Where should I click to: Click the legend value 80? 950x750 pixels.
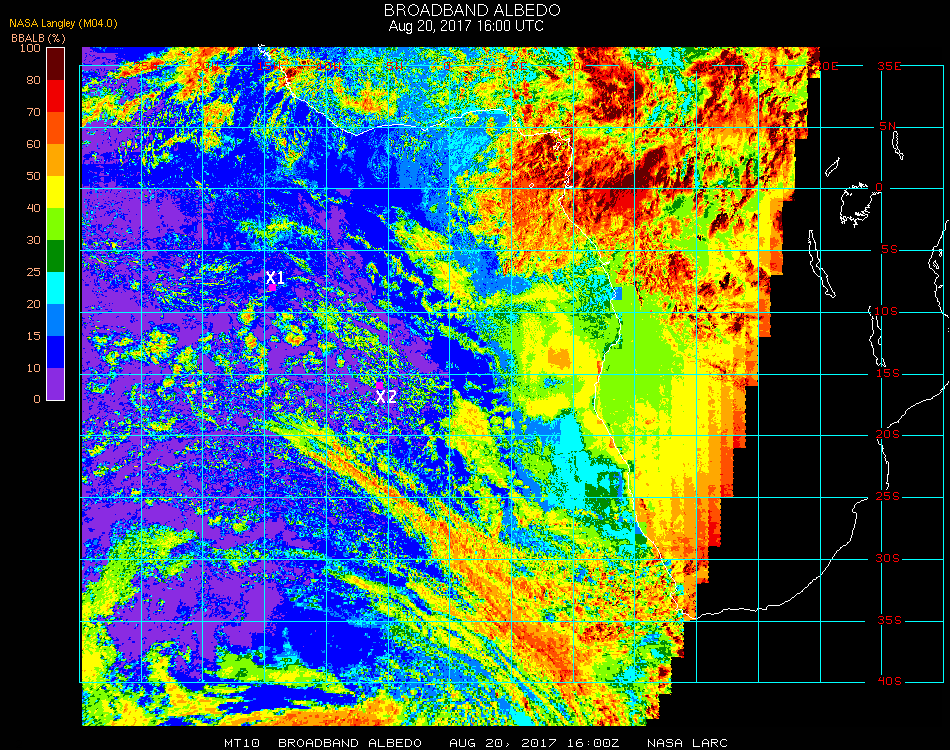(x=33, y=80)
